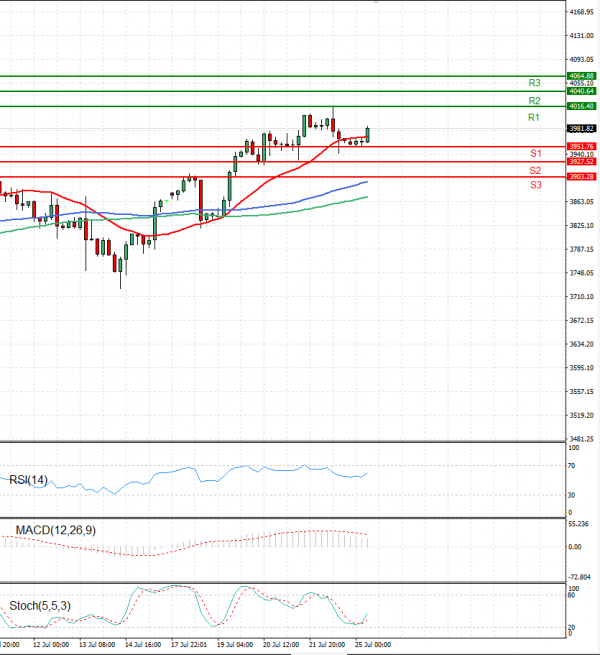600x655 pixels.
Task: Click the 3519.20 price axis value
Action: point(582,415)
